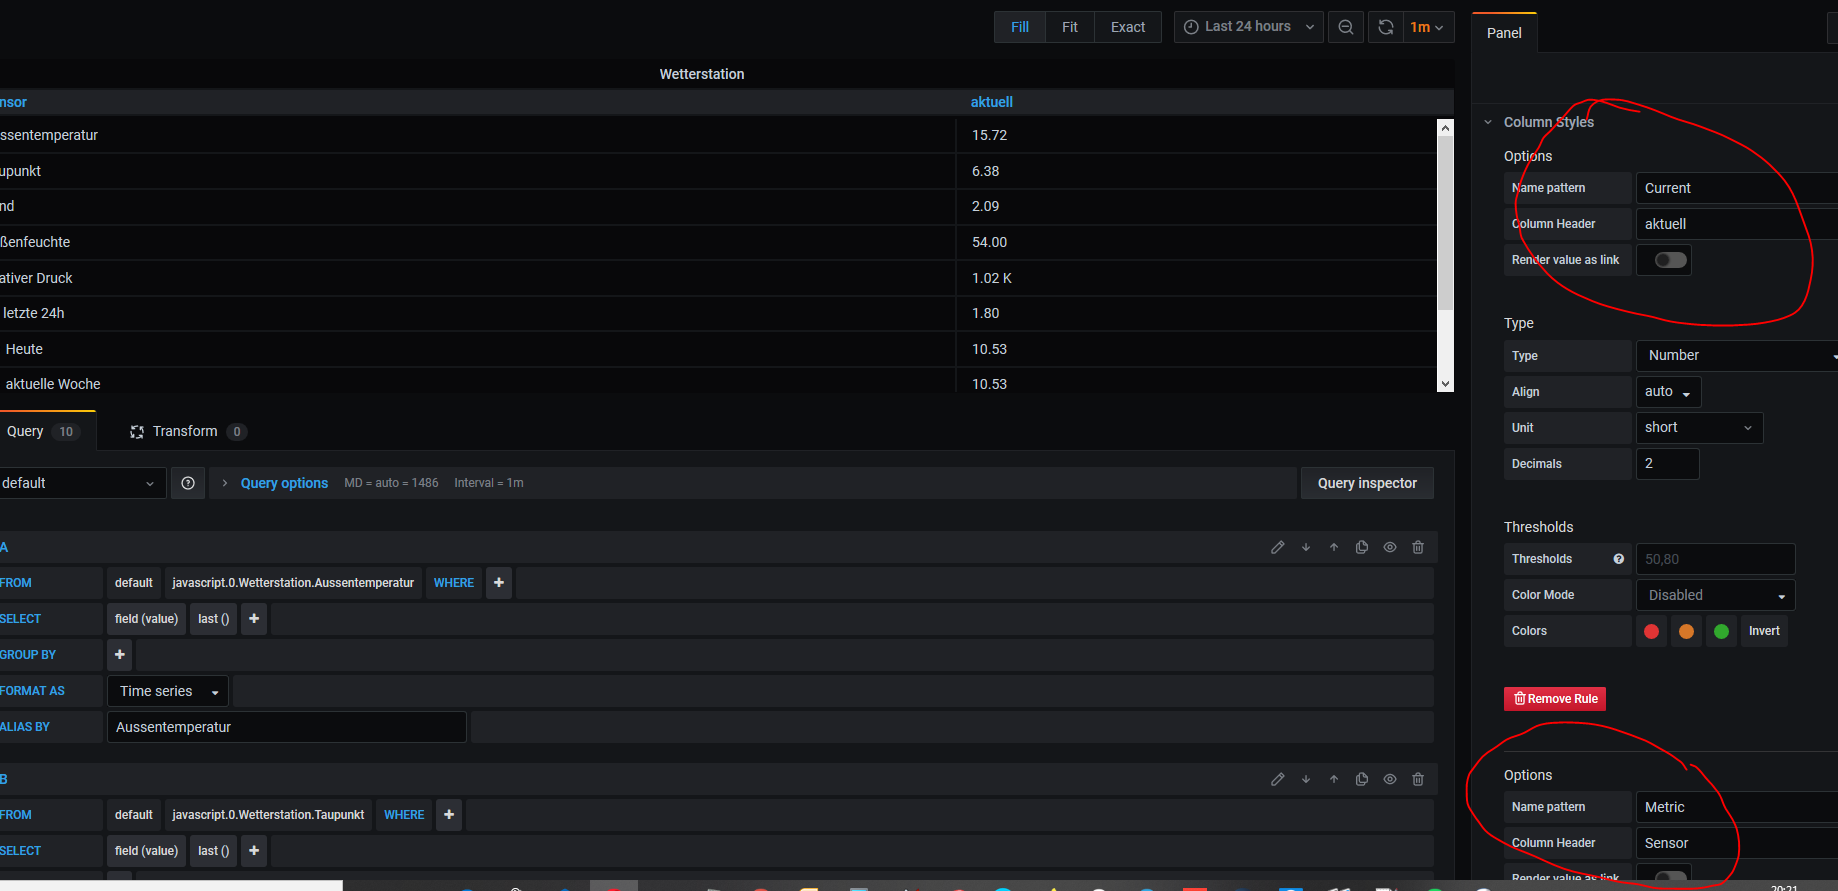Select Fit view mode
Image resolution: width=1838 pixels, height=891 pixels.
click(x=1070, y=27)
